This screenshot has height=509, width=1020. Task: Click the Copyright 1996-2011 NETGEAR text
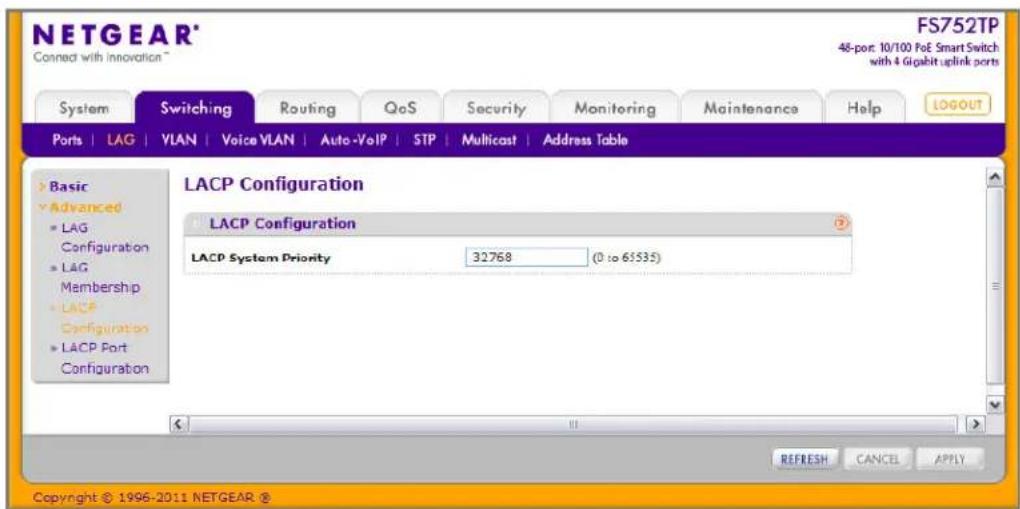pos(150,499)
